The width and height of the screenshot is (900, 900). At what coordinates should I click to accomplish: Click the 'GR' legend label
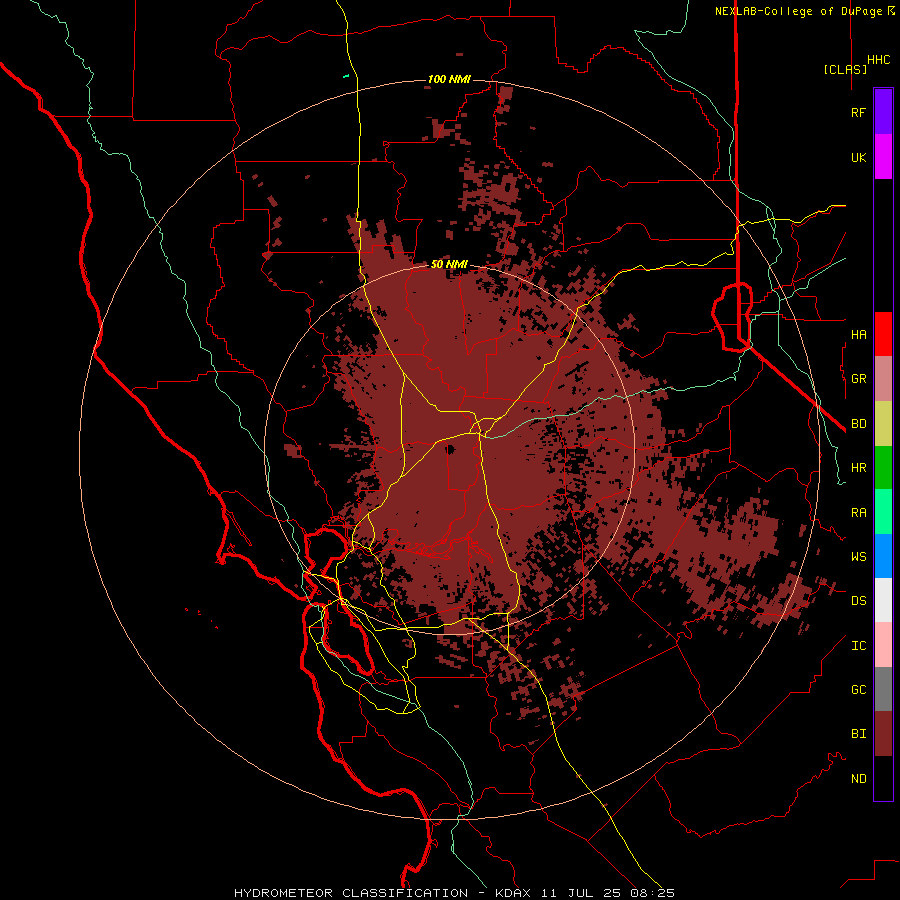pos(858,379)
